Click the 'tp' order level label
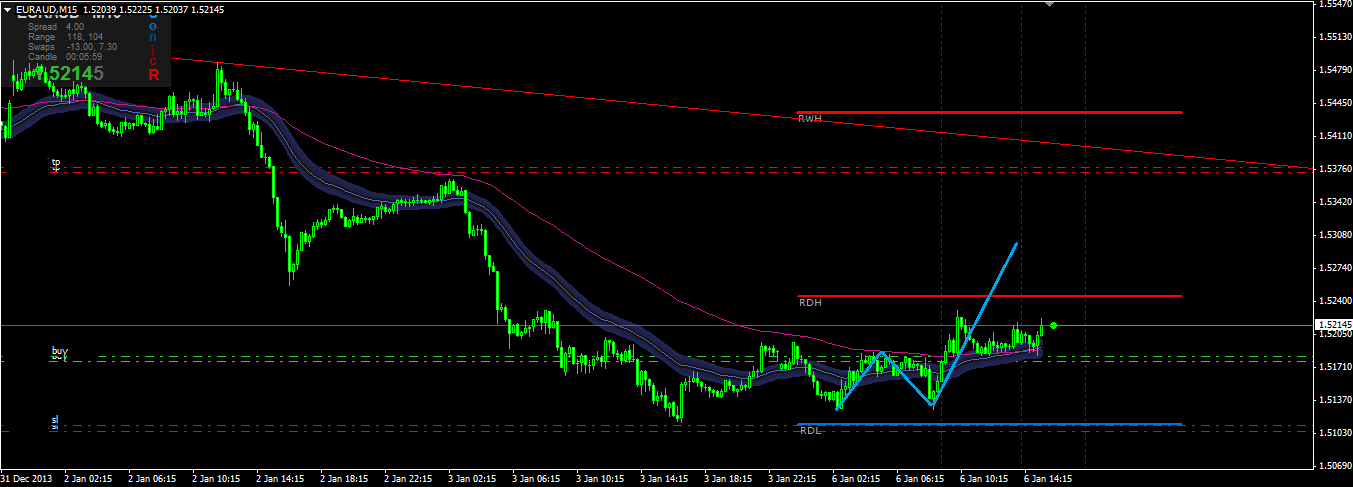This screenshot has height=487, width=1353. [56, 162]
